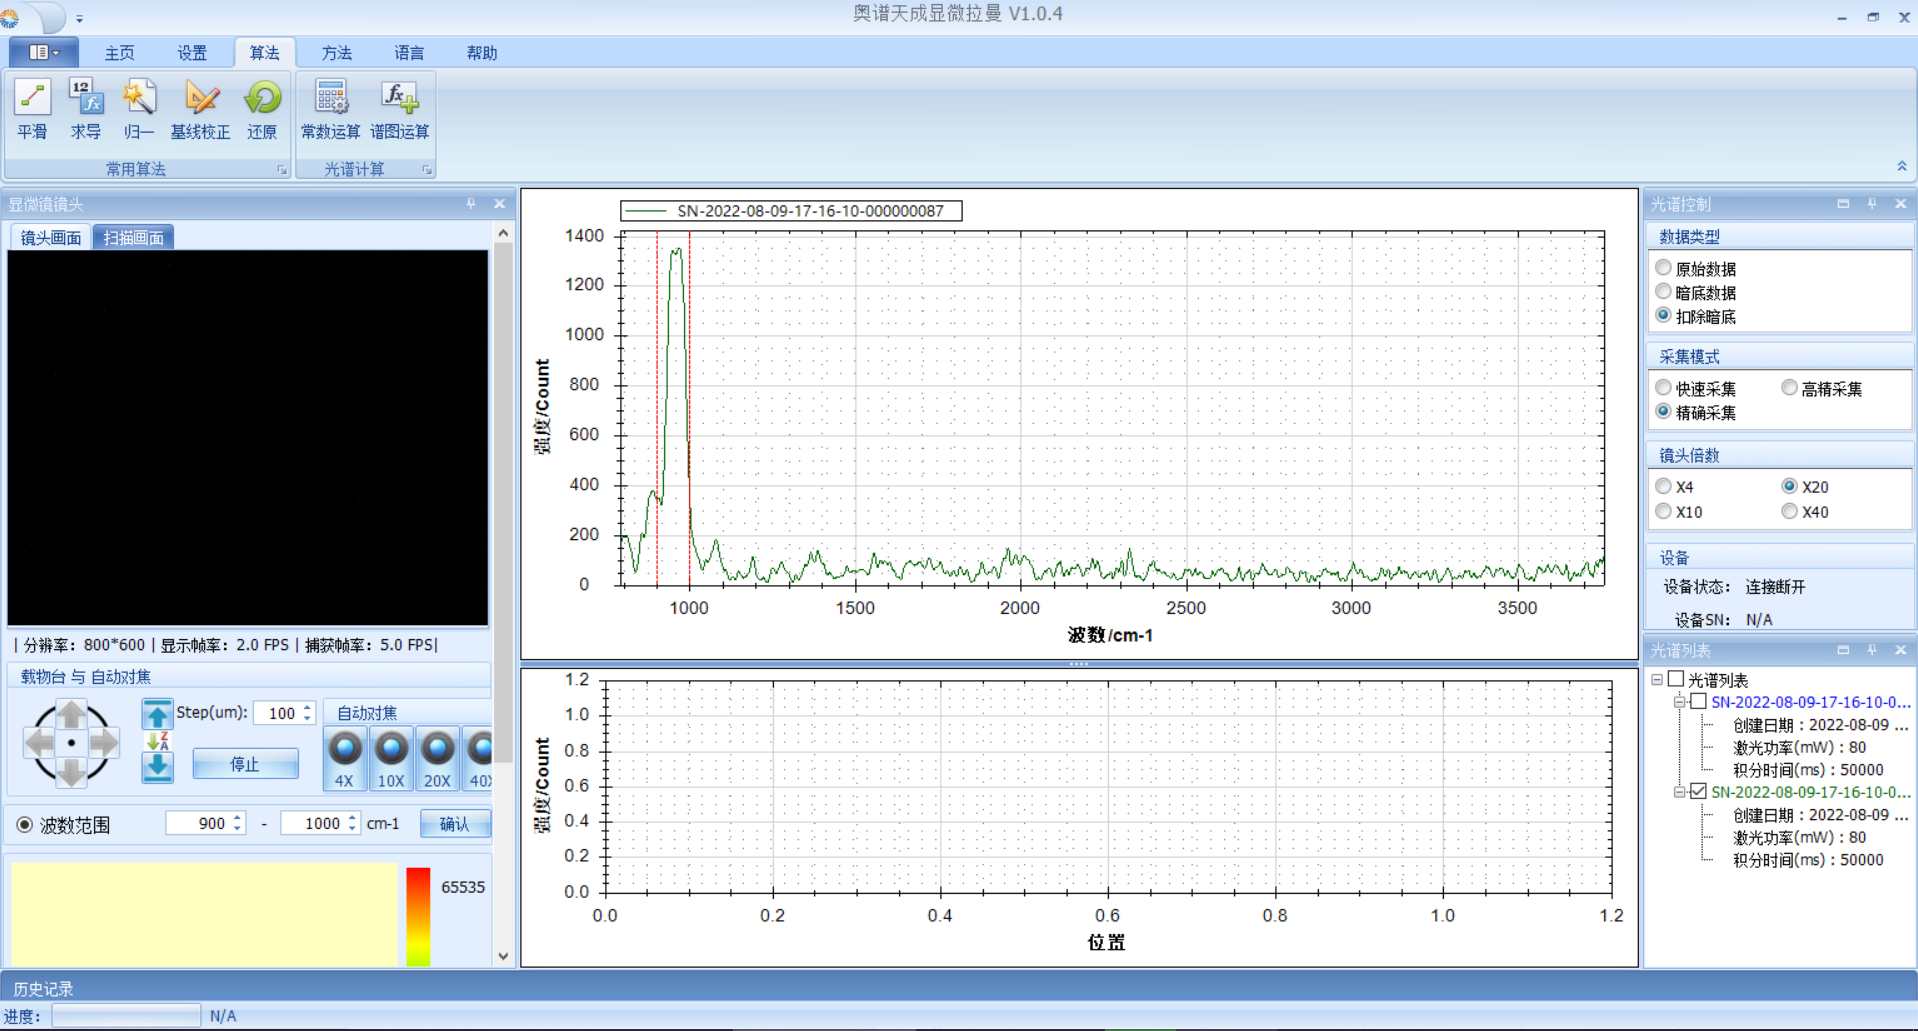Click the Z-axis sort icon

click(158, 741)
